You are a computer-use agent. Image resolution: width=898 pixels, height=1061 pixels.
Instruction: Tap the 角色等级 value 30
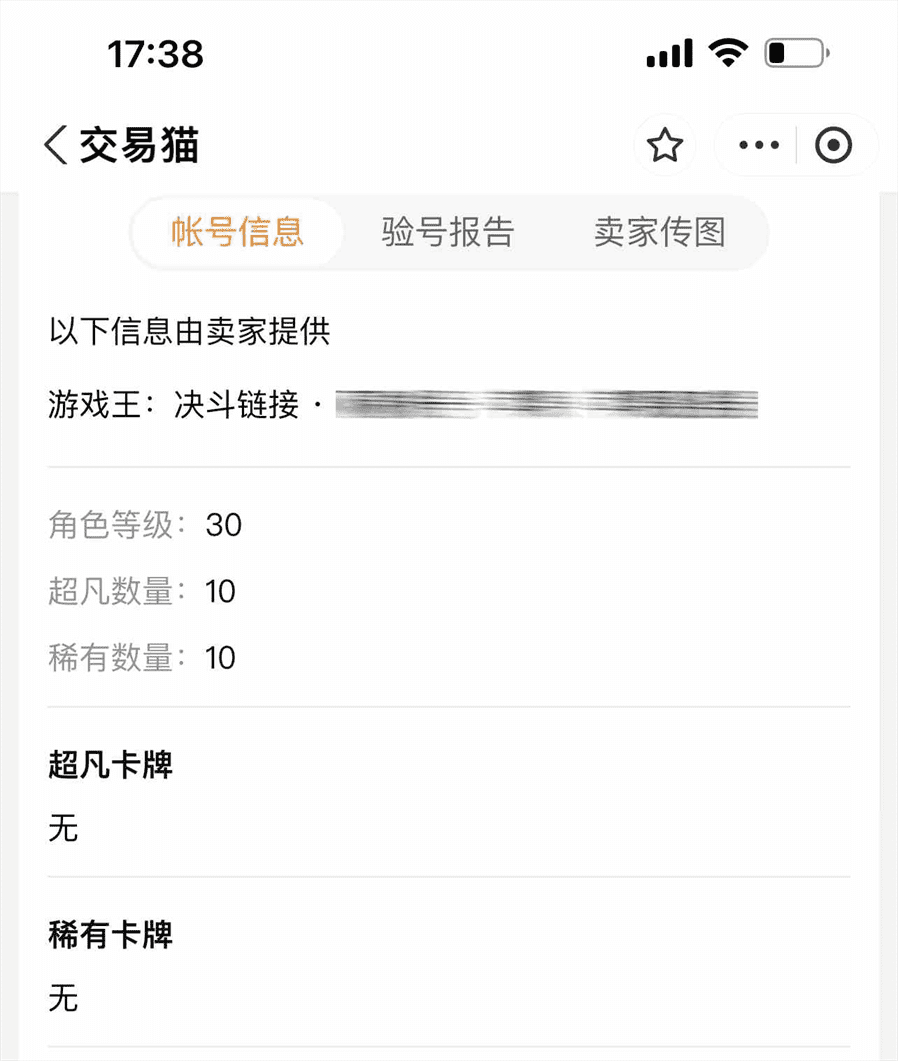(x=224, y=525)
